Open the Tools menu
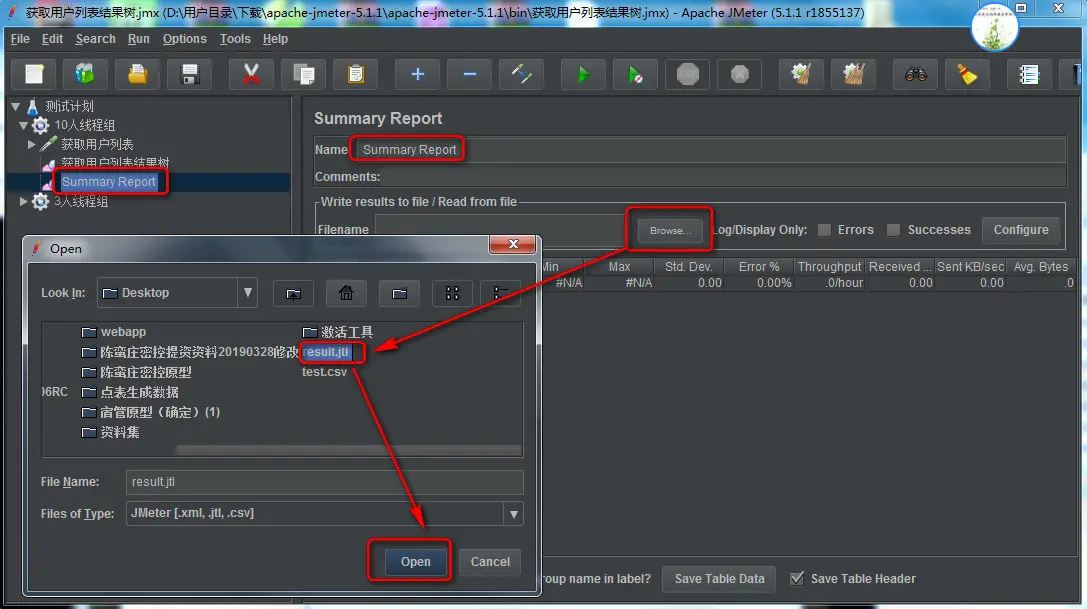The width and height of the screenshot is (1087, 609). tap(235, 39)
